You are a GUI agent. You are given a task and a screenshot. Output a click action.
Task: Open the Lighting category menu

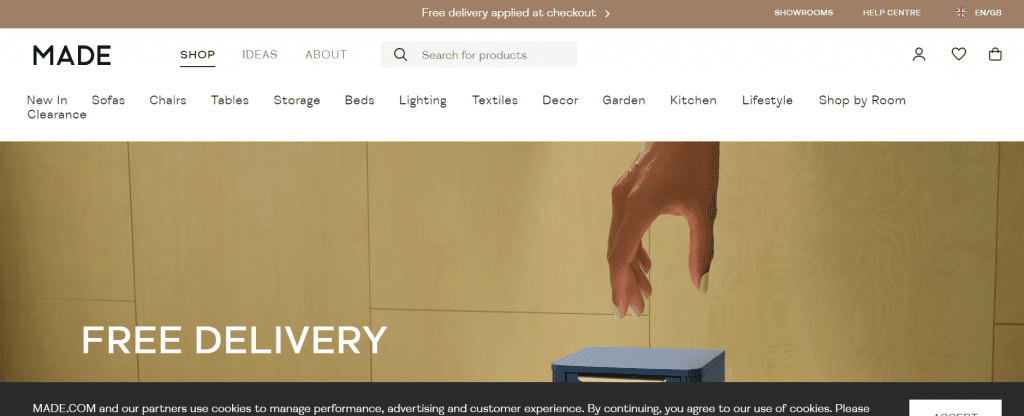tap(423, 100)
